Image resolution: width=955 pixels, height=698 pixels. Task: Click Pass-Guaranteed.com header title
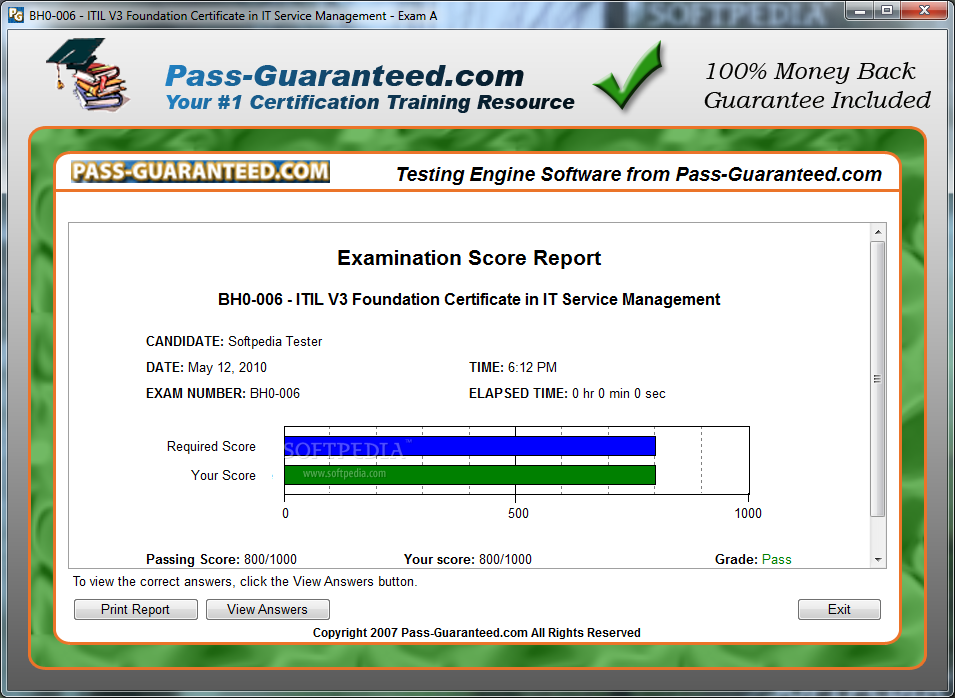click(344, 76)
